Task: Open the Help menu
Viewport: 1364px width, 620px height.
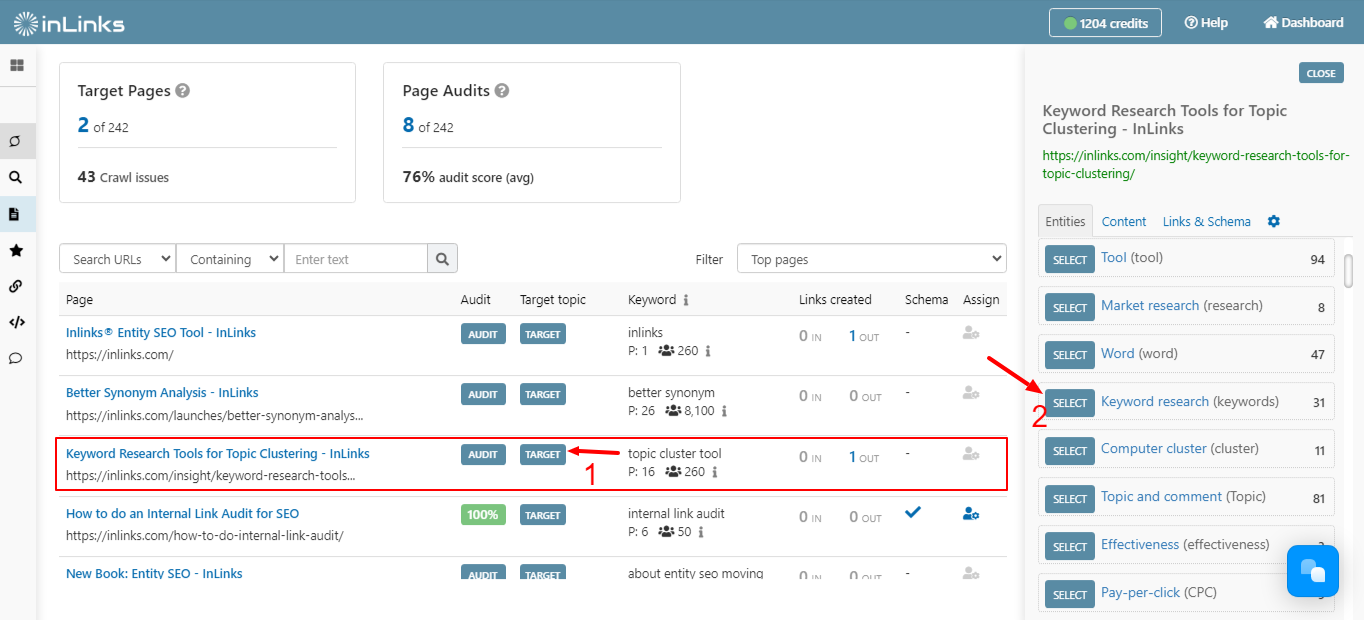Action: (x=1206, y=22)
